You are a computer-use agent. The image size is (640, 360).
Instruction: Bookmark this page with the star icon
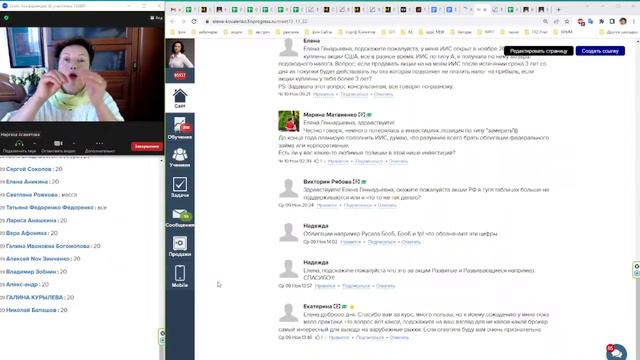(567, 21)
